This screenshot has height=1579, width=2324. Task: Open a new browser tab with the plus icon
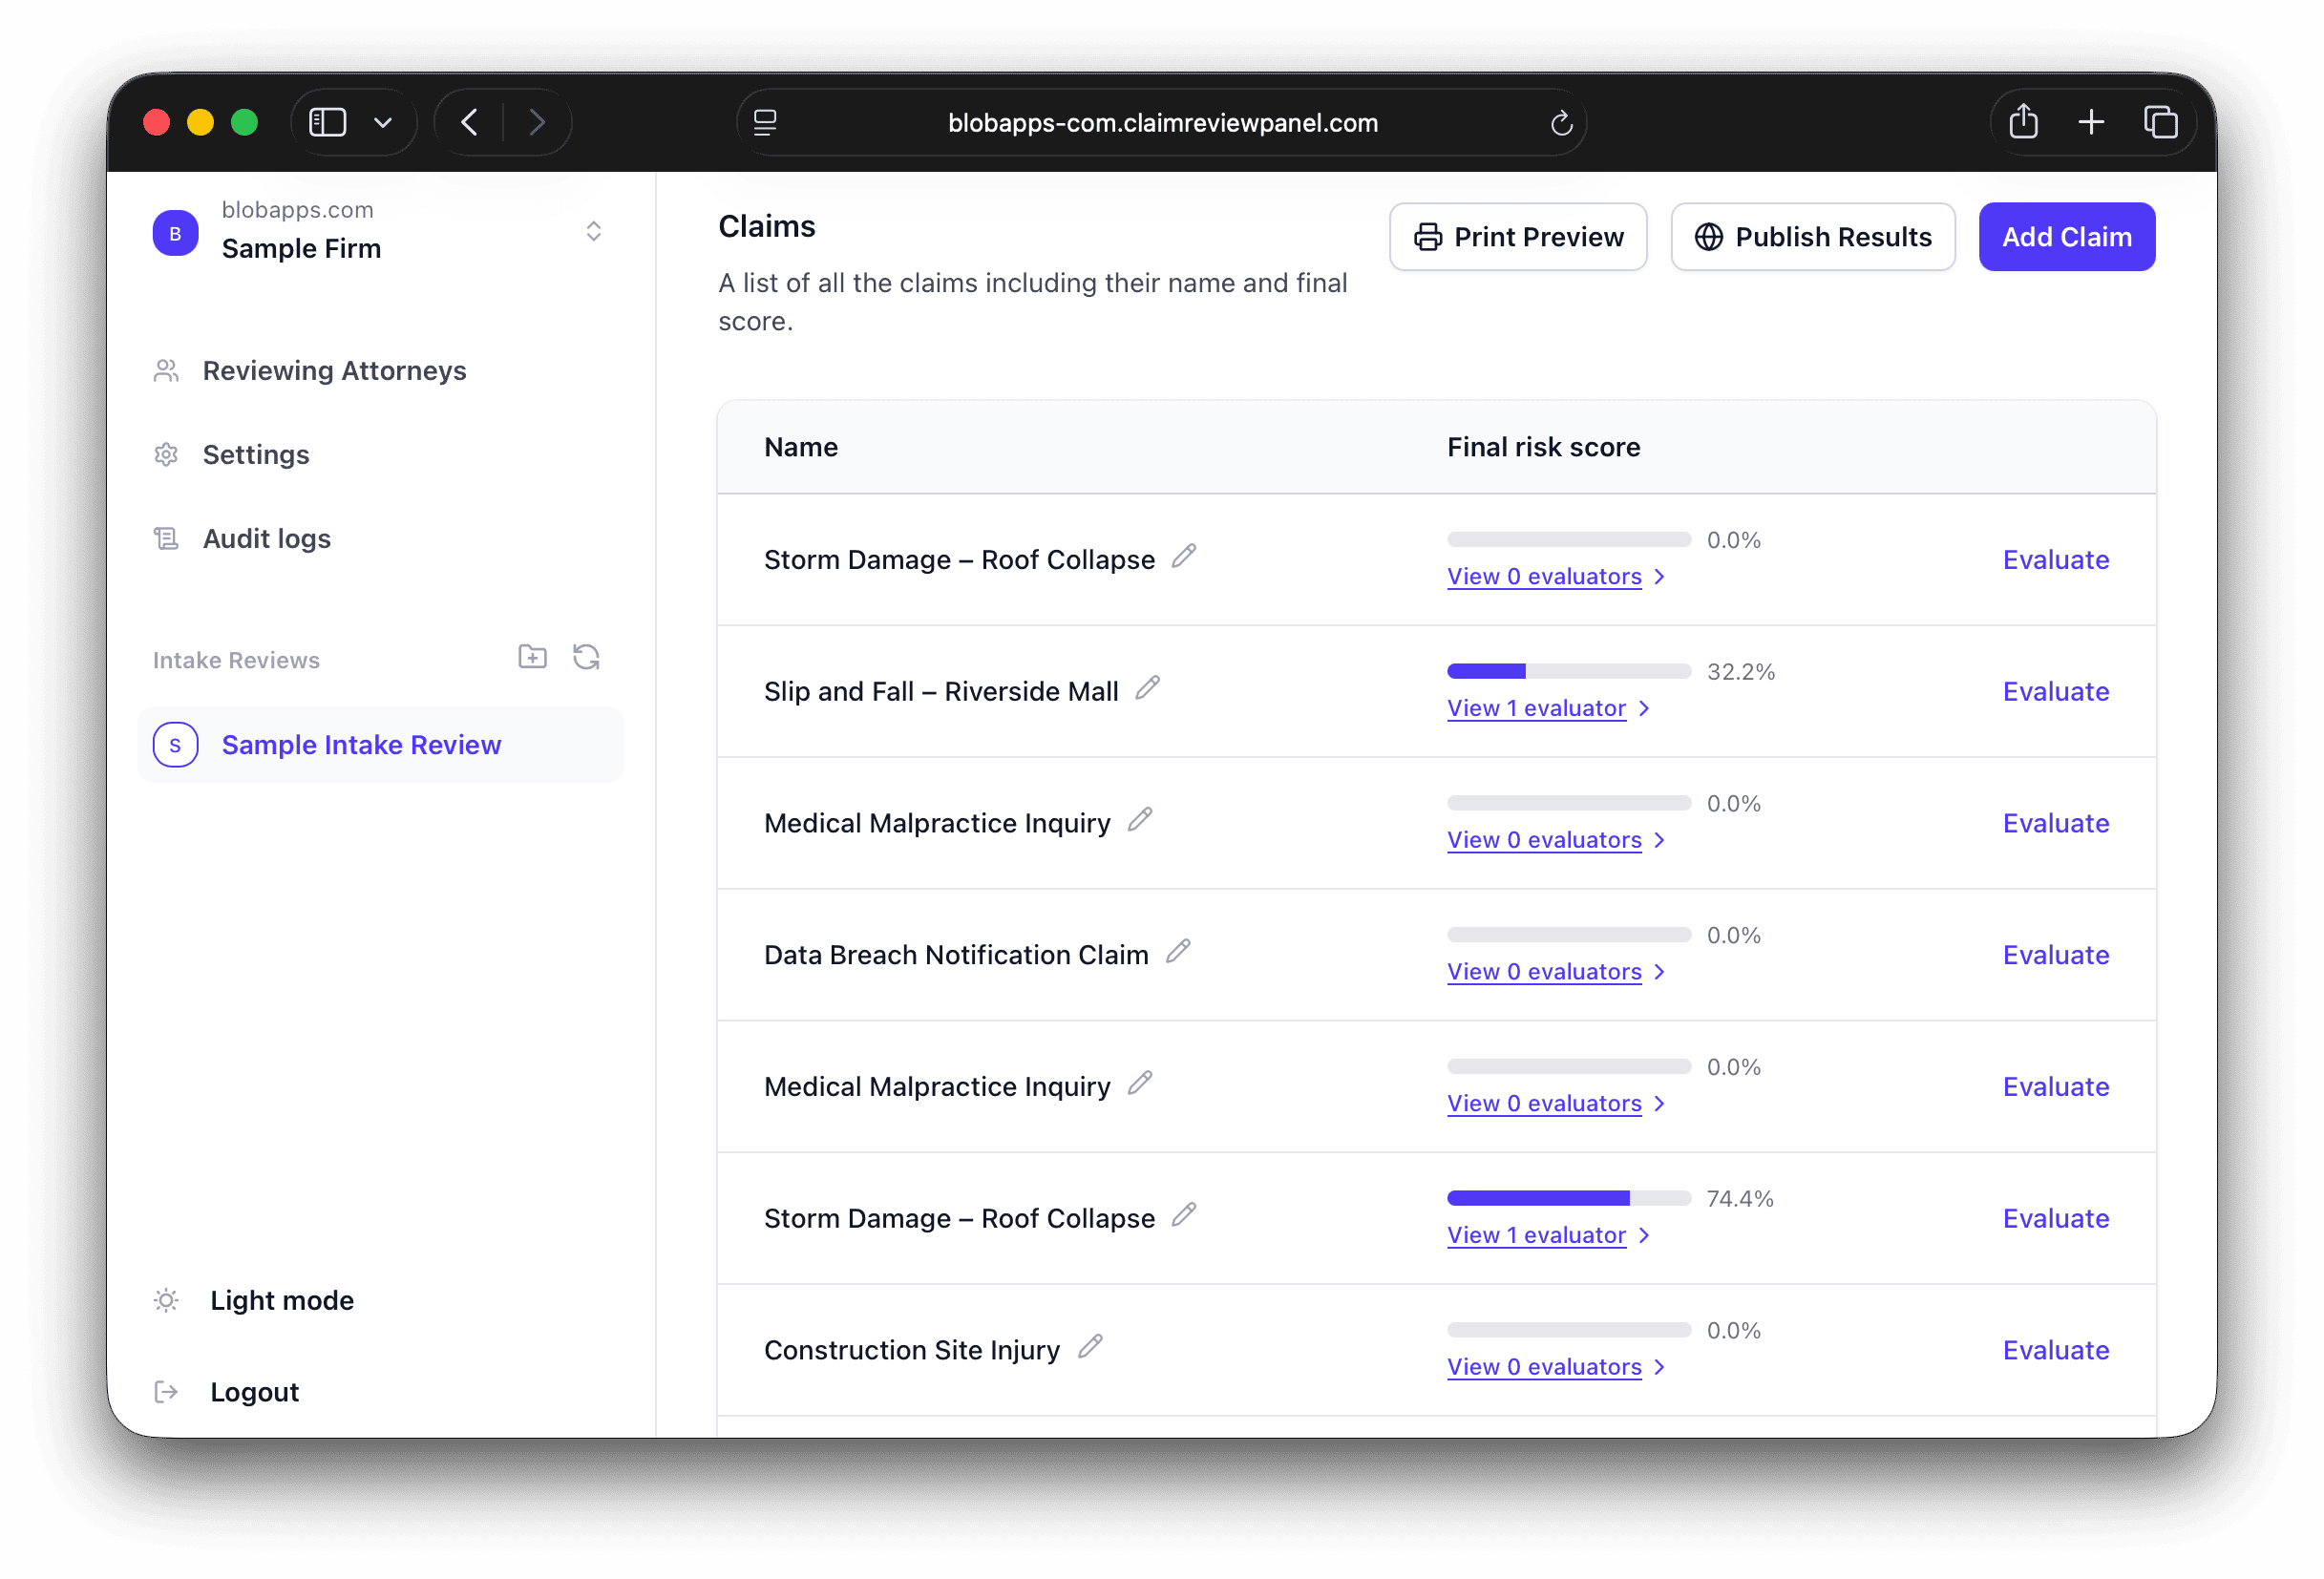[2091, 122]
